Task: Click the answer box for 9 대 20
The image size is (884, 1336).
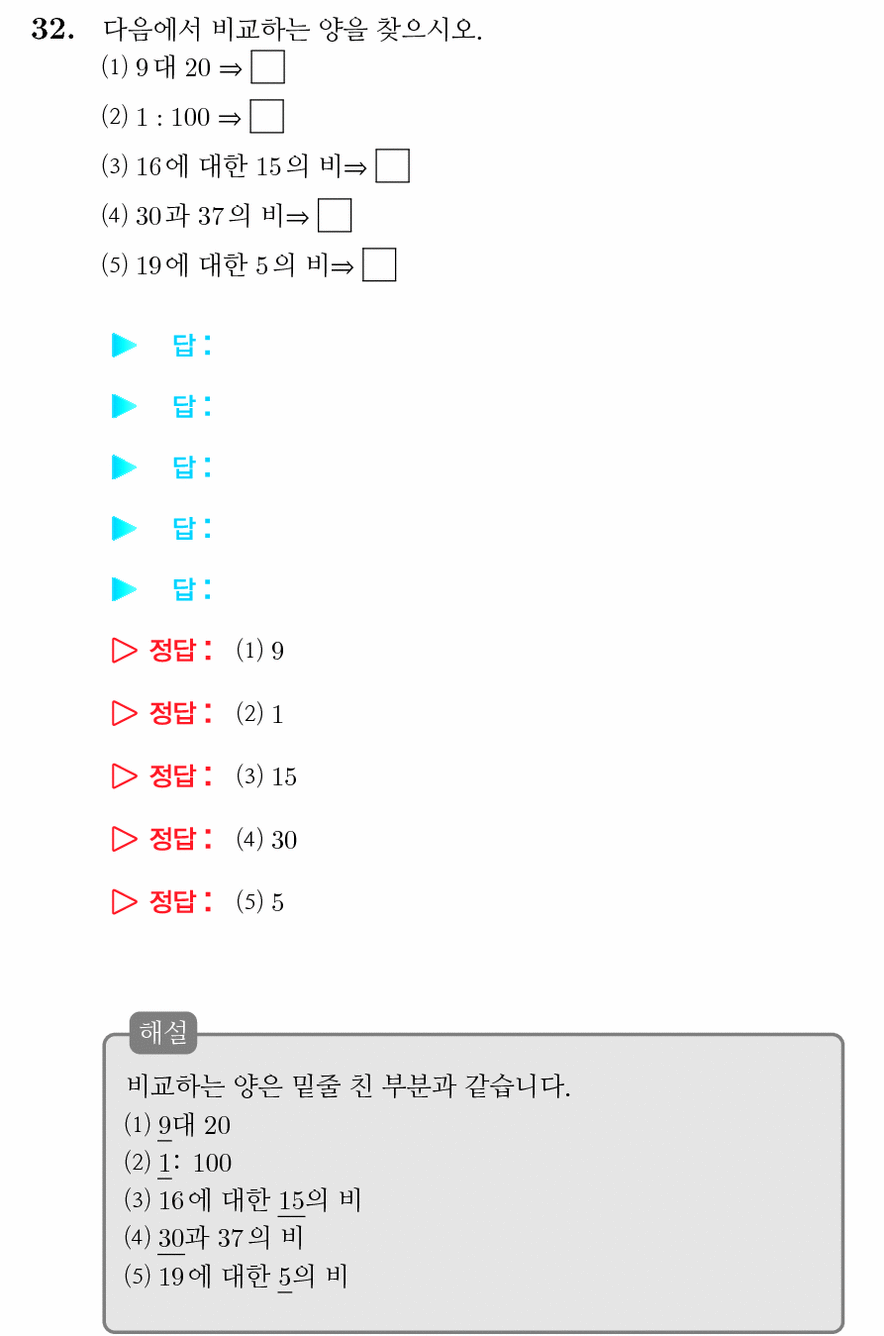Action: point(267,67)
